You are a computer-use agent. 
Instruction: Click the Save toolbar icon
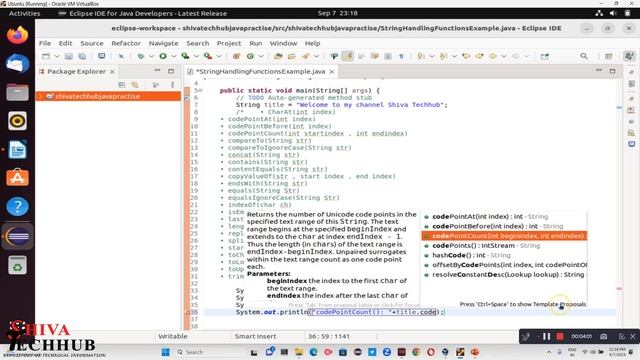pyautogui.click(x=69, y=56)
